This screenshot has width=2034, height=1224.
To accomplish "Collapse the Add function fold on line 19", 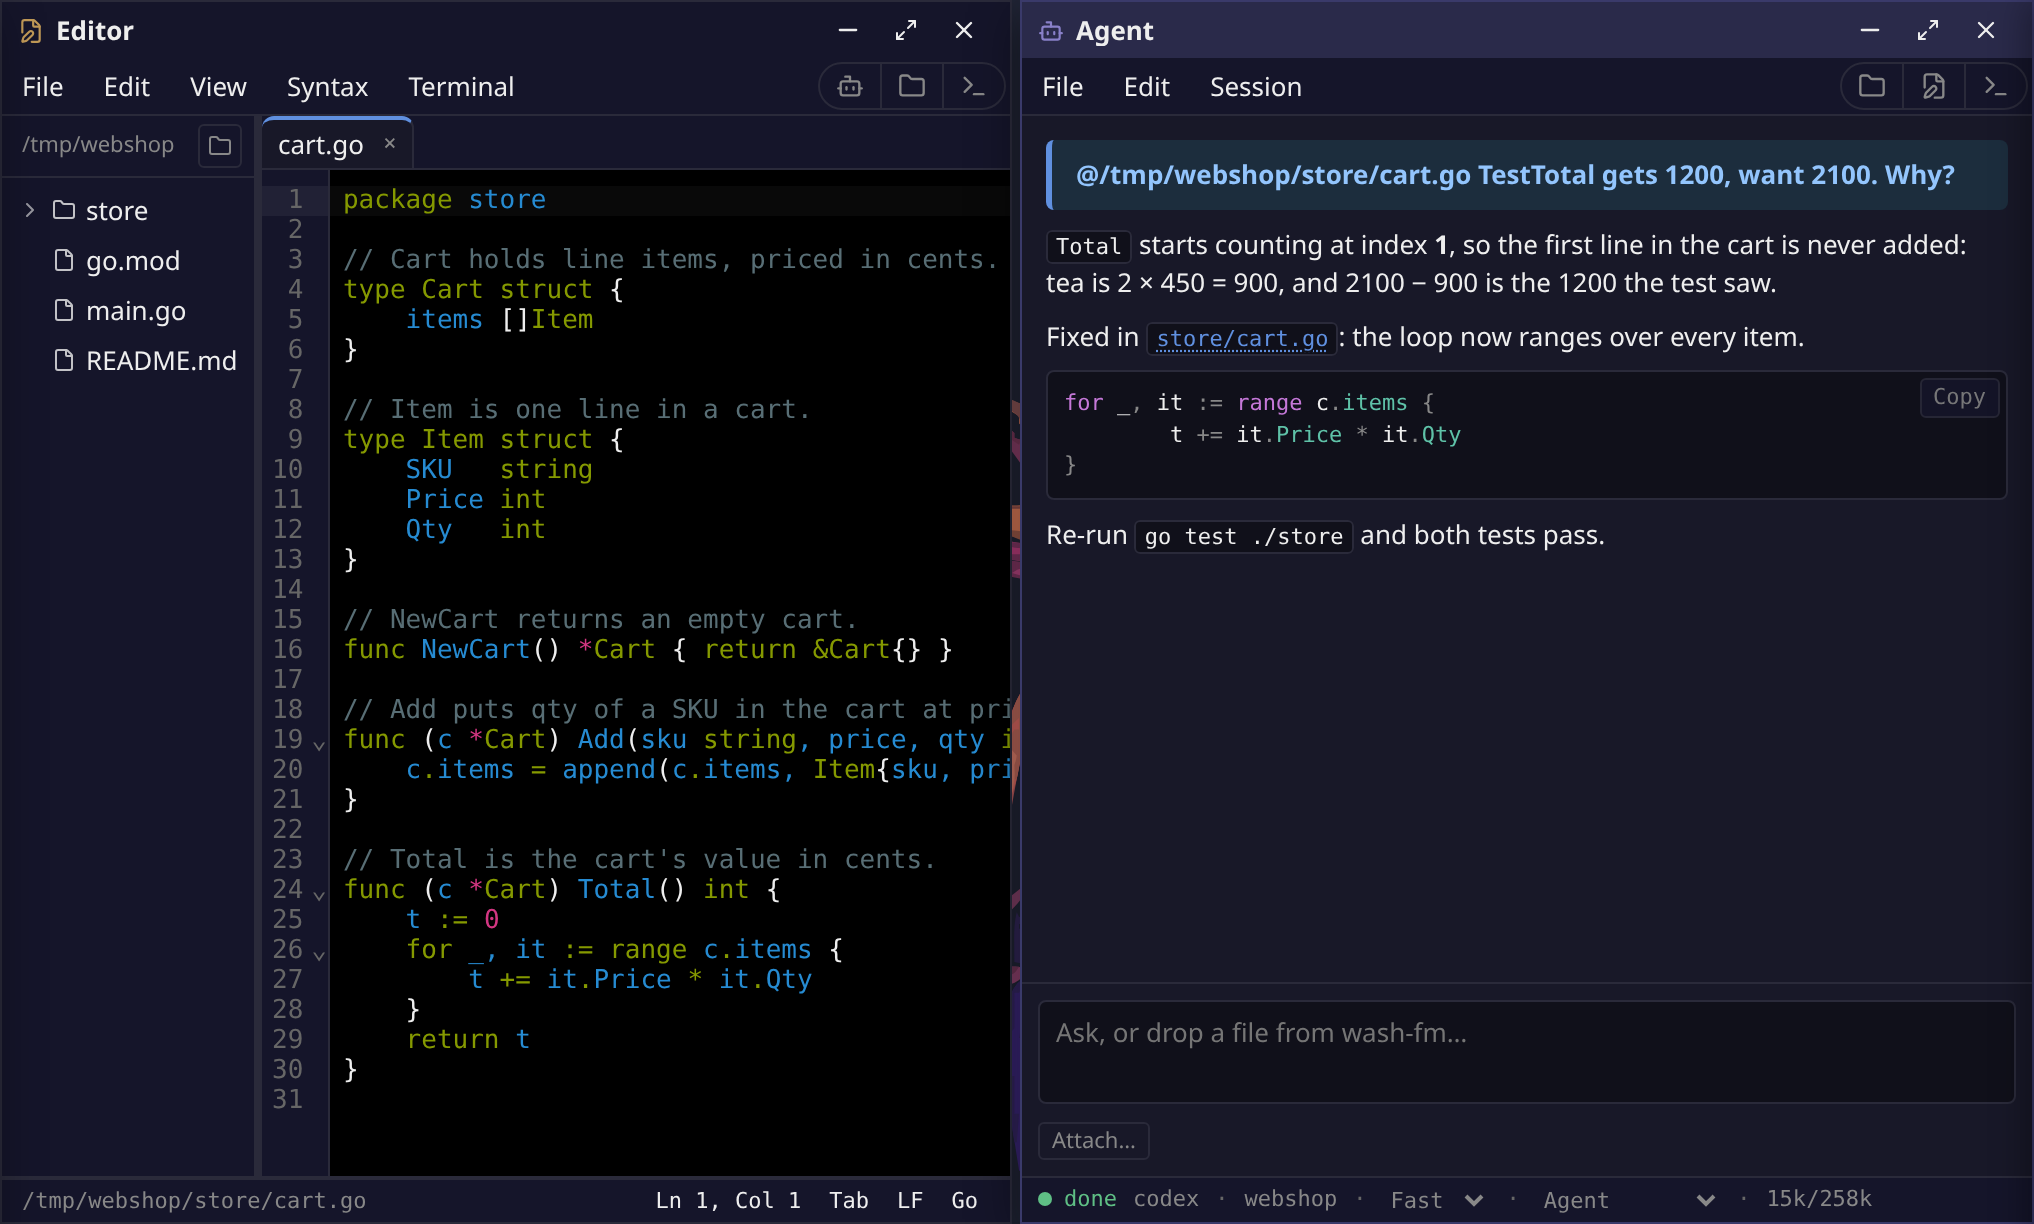I will tap(319, 744).
